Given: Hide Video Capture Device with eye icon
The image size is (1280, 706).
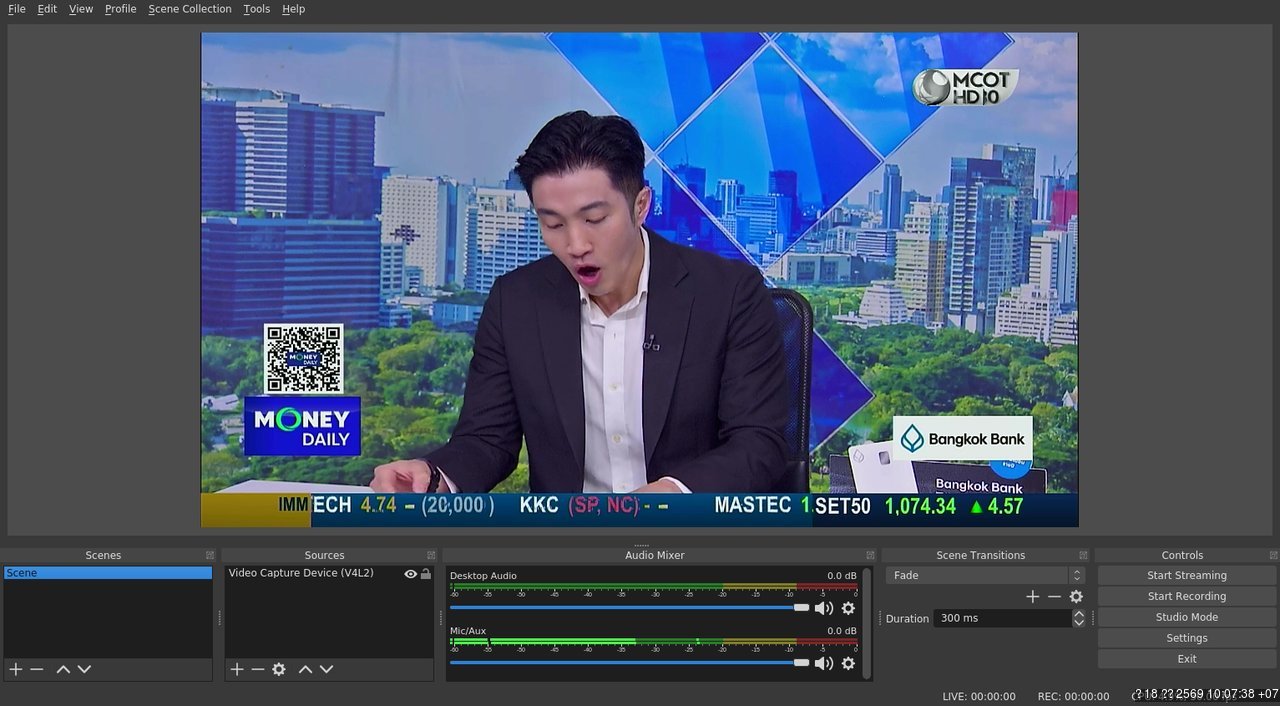Looking at the screenshot, I should tap(410, 574).
